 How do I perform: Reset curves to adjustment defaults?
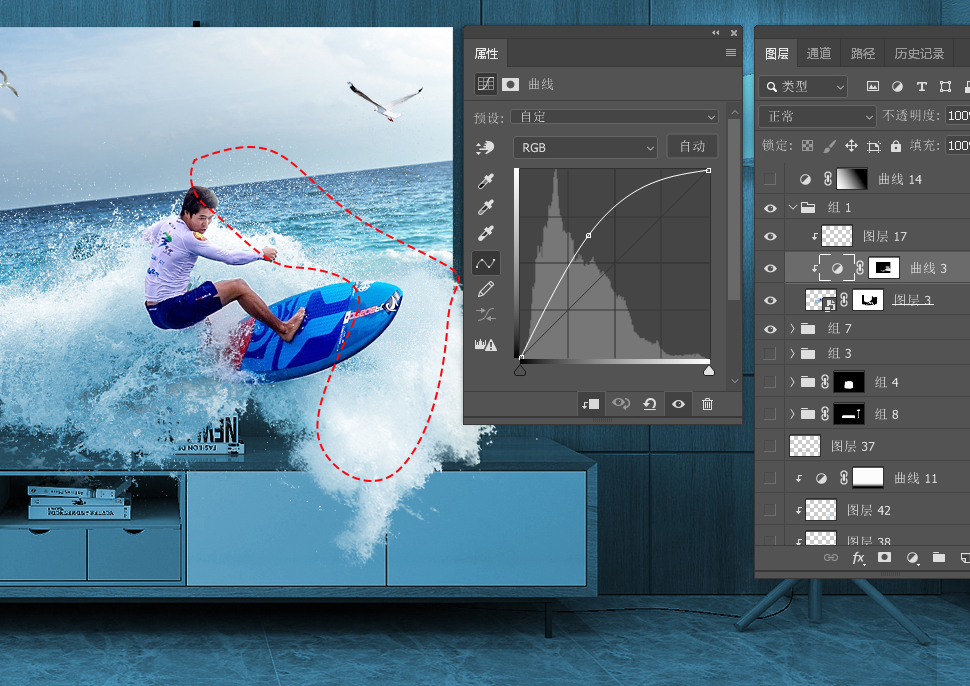[x=650, y=404]
